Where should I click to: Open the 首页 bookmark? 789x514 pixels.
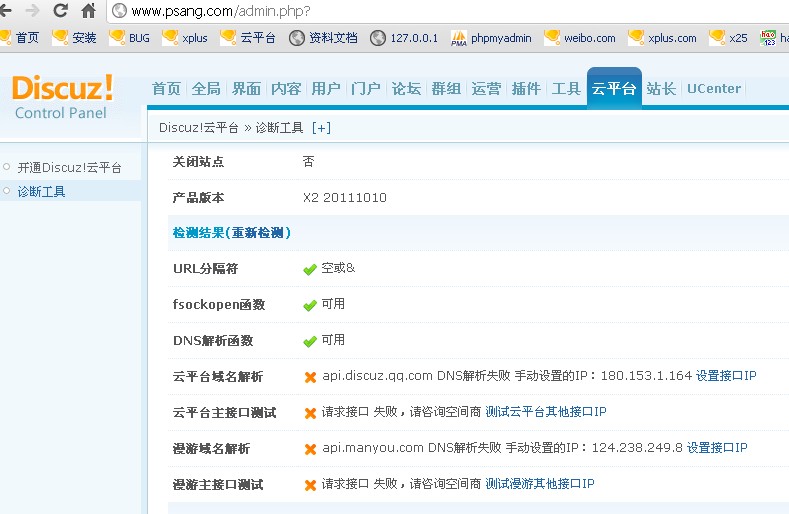coord(20,38)
